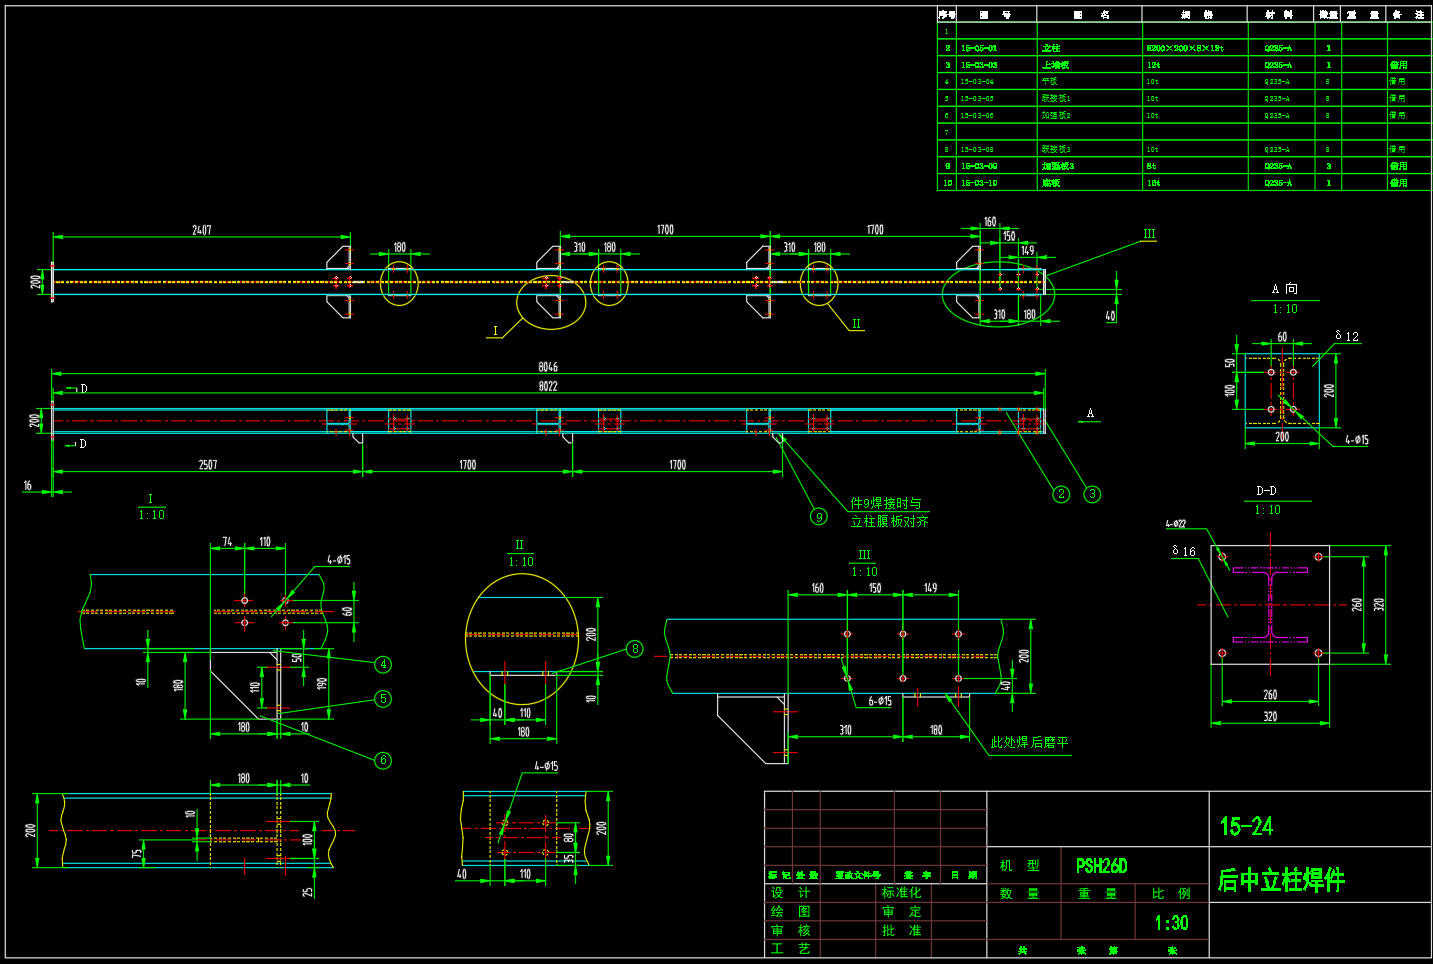The image size is (1433, 964).
Task: Select the D-D section view label
Action: tap(1266, 491)
